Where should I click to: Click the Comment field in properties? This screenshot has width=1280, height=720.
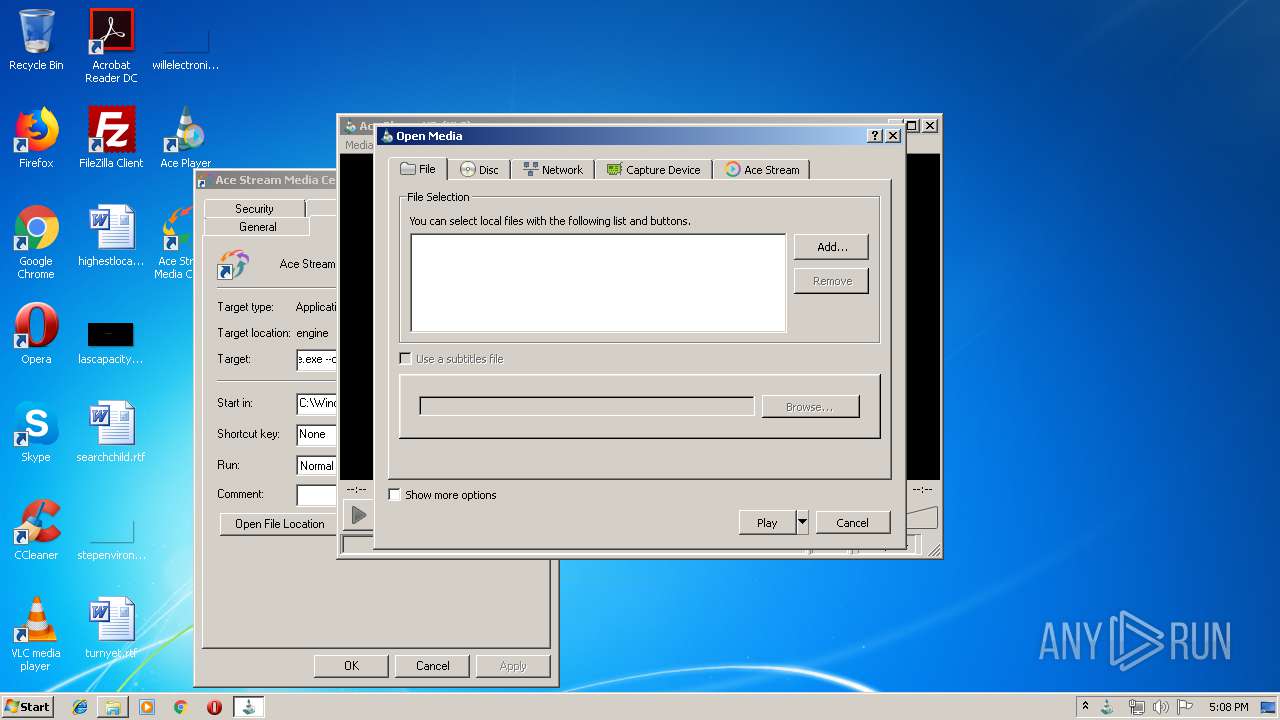[316, 495]
